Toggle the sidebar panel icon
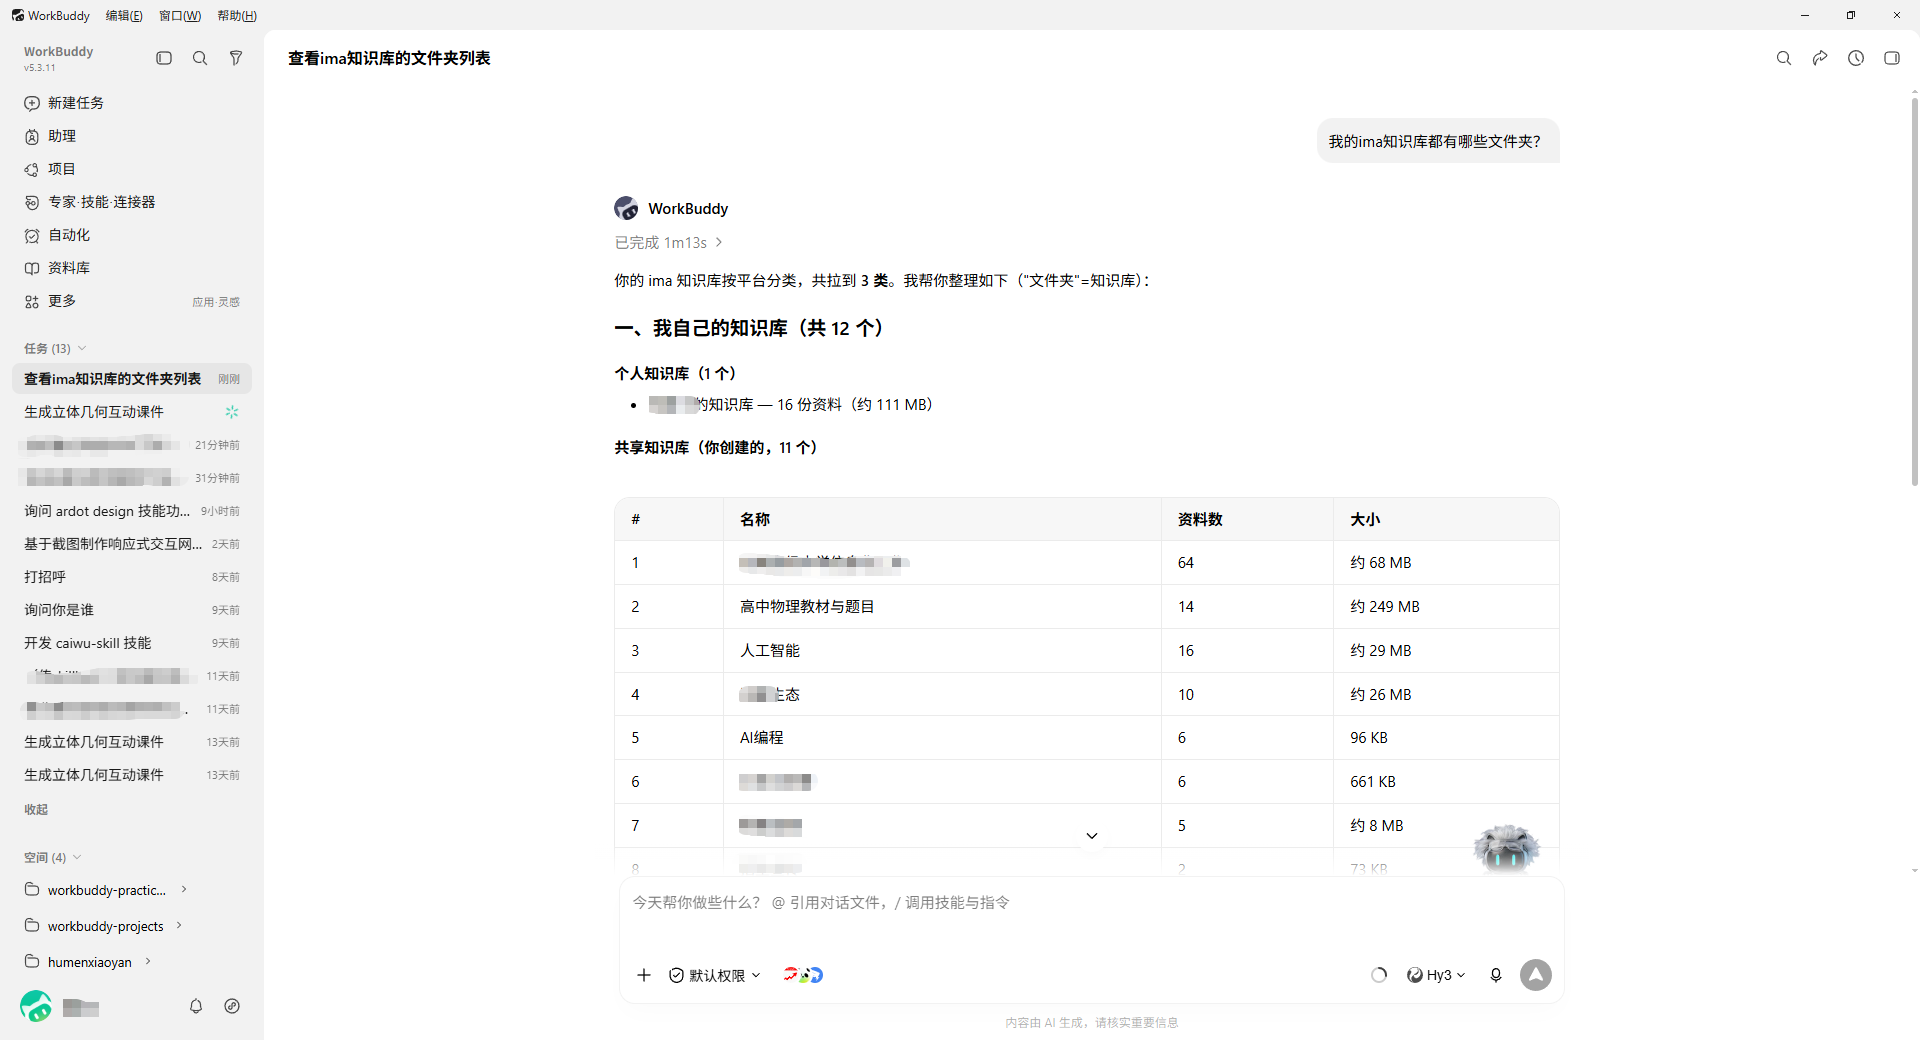The height and width of the screenshot is (1040, 1920). pyautogui.click(x=164, y=58)
